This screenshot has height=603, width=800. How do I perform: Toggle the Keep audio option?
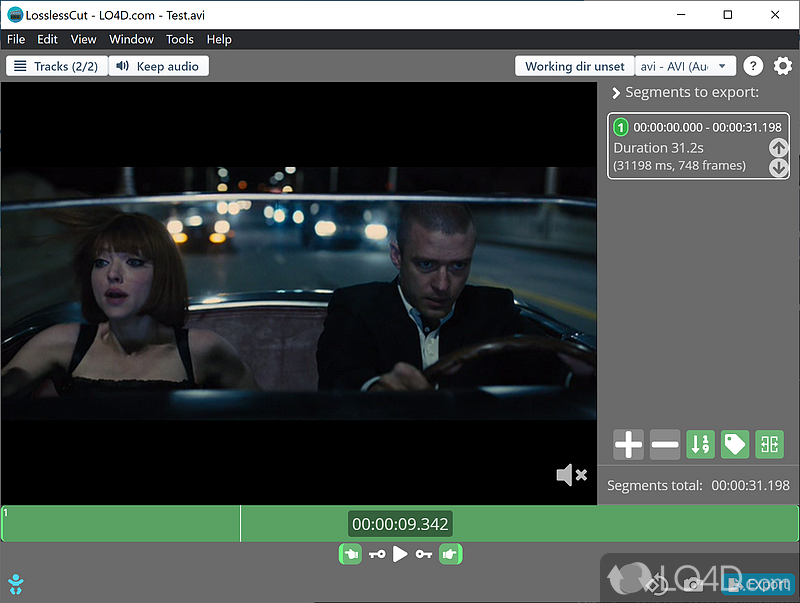(x=159, y=66)
